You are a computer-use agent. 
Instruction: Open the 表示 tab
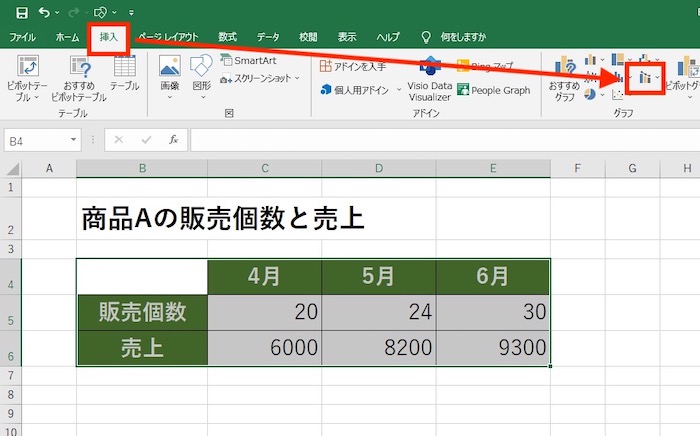tap(347, 37)
